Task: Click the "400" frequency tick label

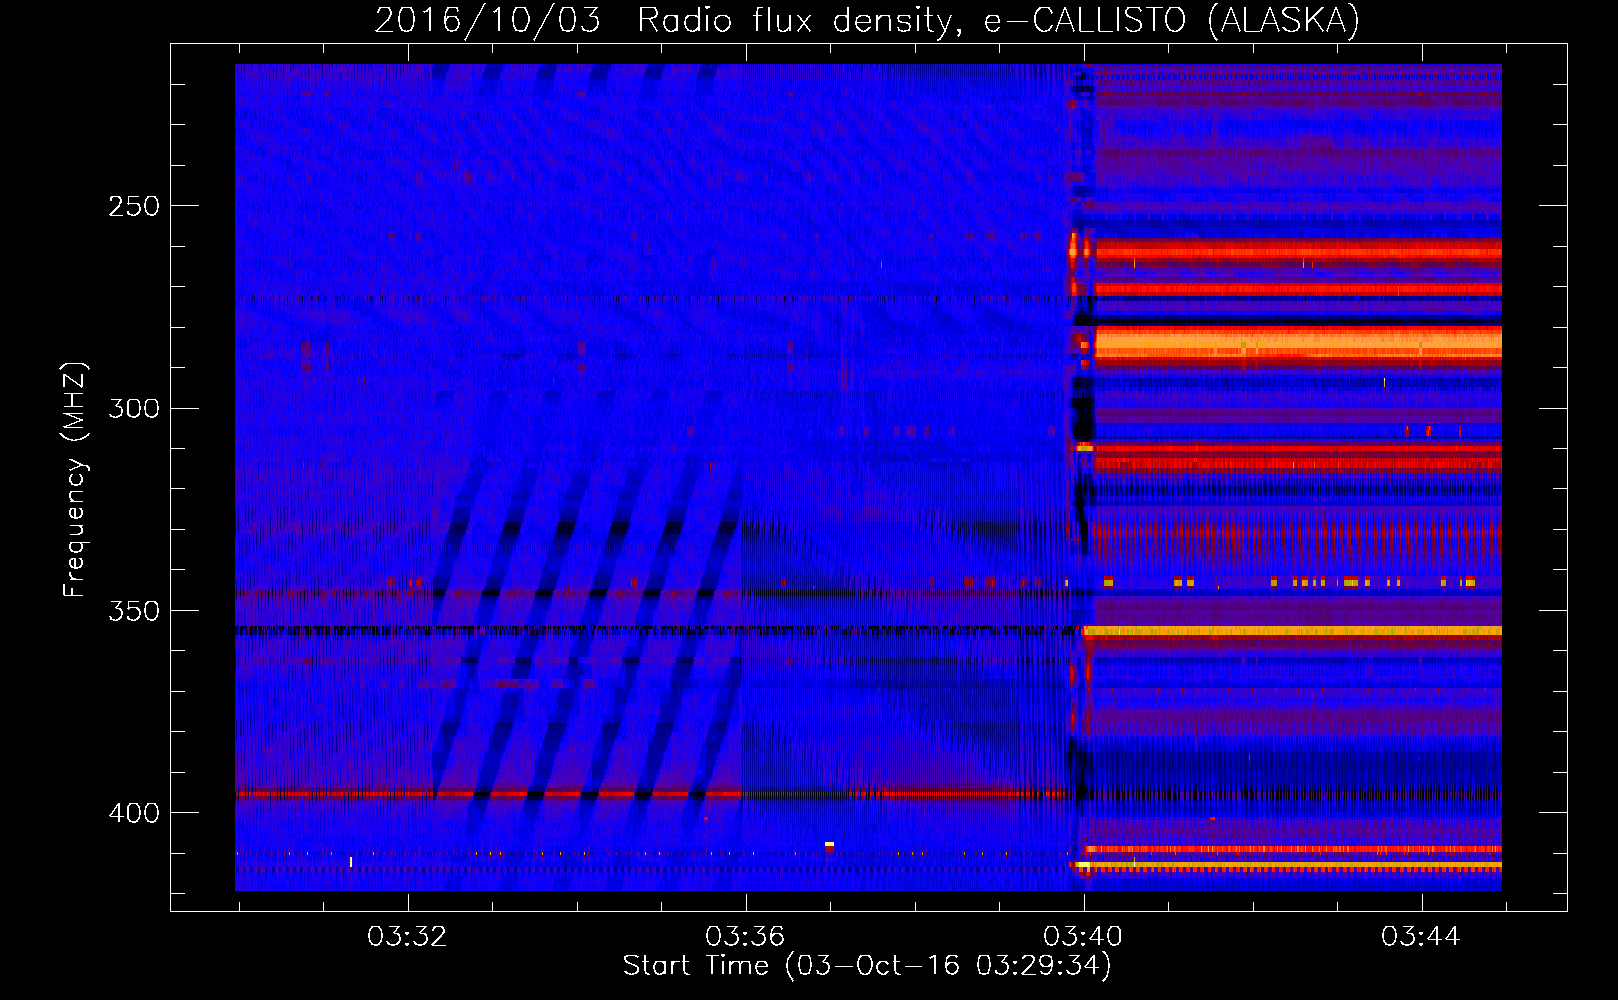Action: (134, 813)
